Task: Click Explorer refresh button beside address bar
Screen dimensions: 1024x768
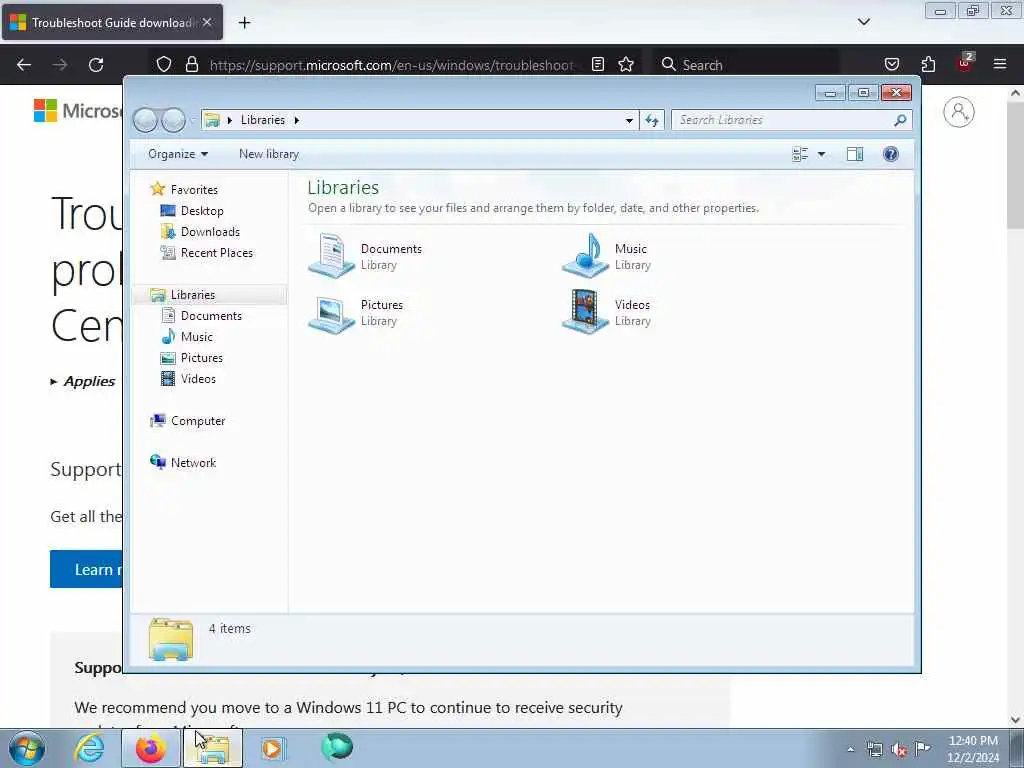Action: (652, 120)
